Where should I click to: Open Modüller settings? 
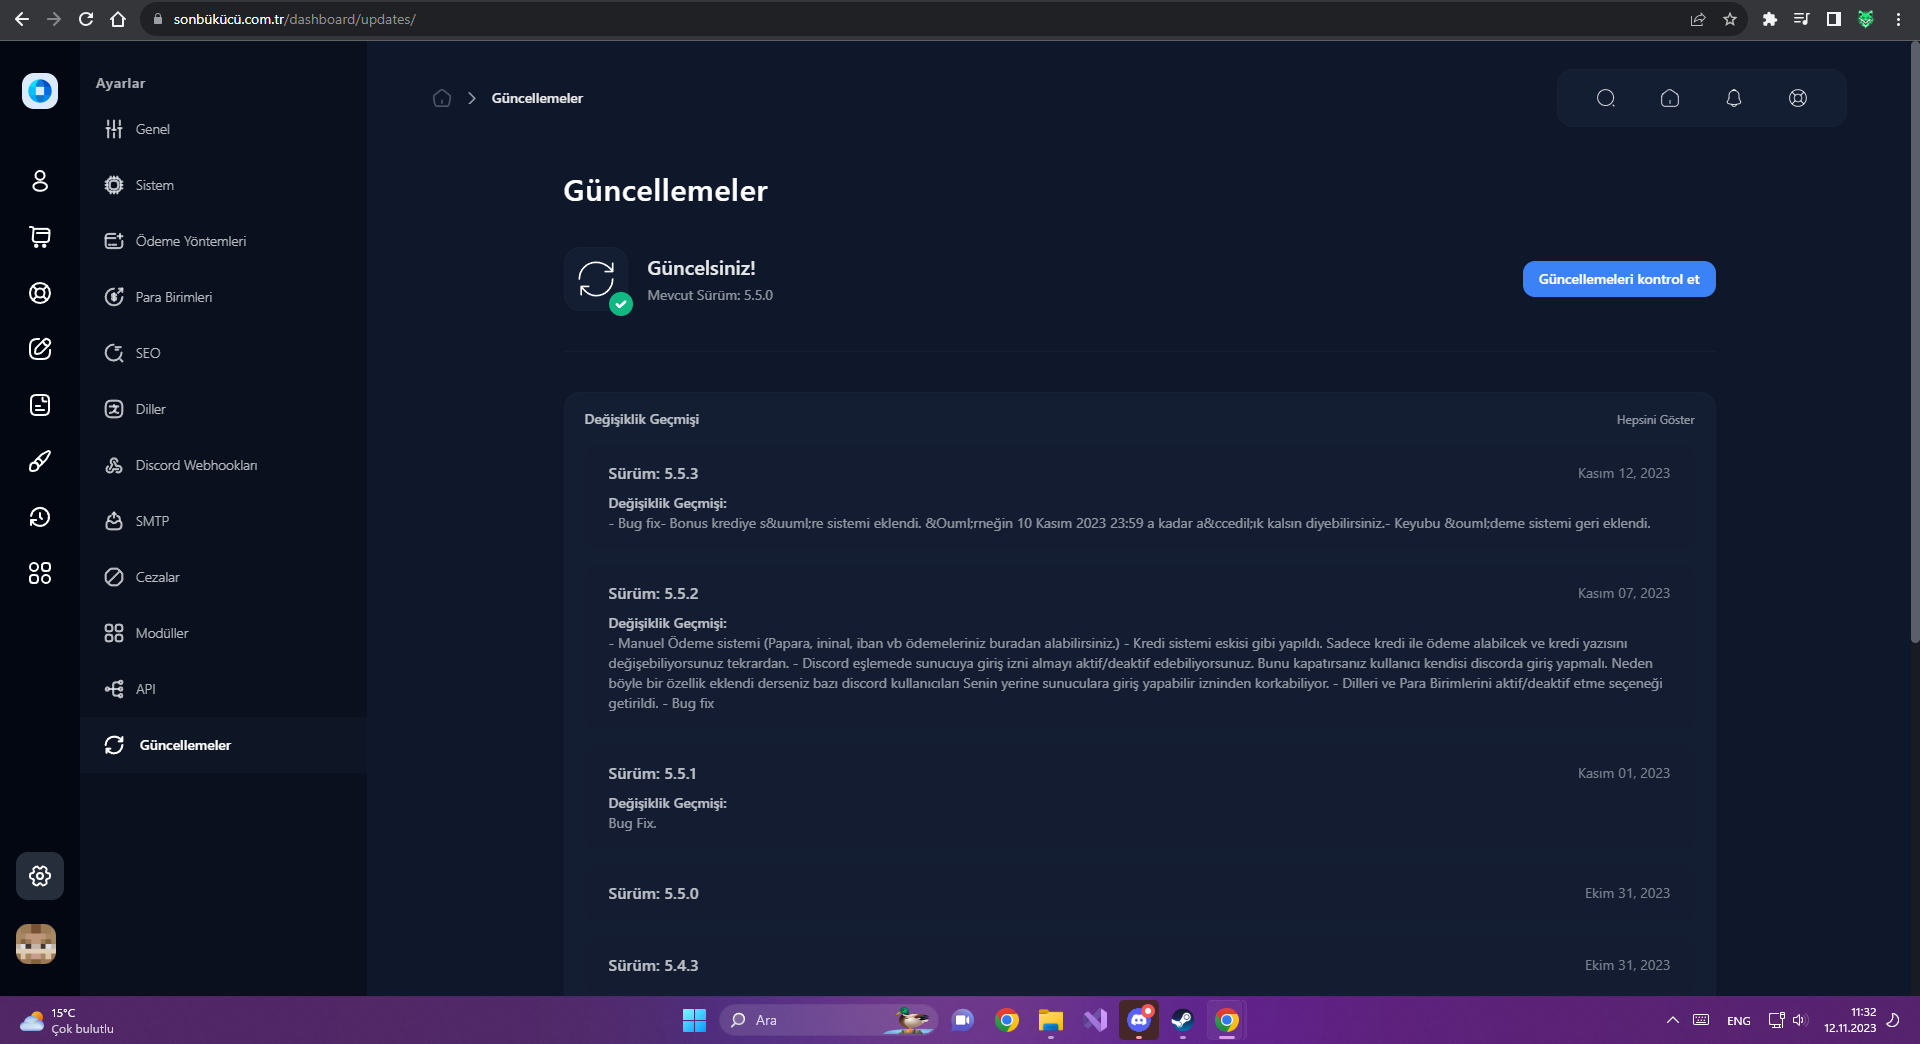pos(223,633)
